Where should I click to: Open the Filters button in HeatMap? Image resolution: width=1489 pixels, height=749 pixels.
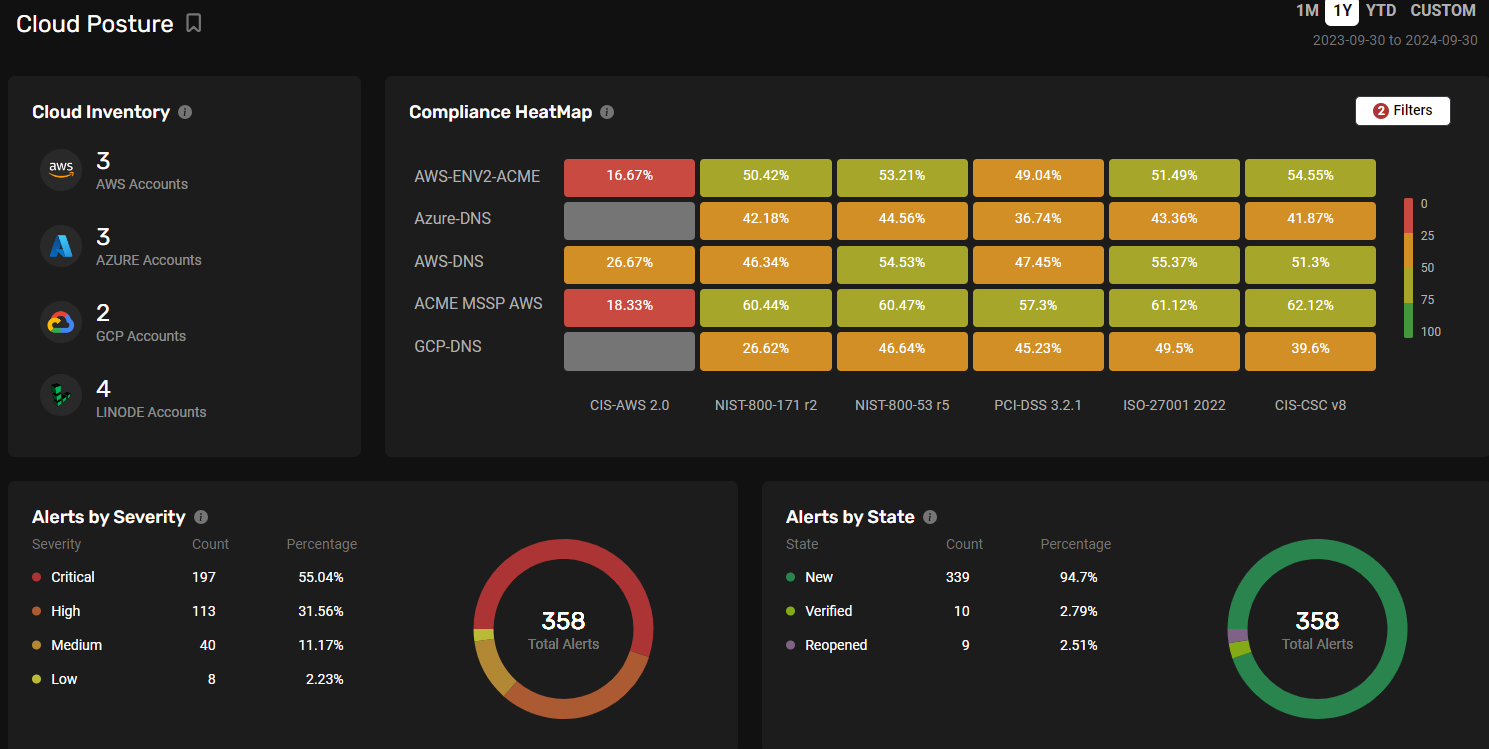pyautogui.click(x=1402, y=111)
